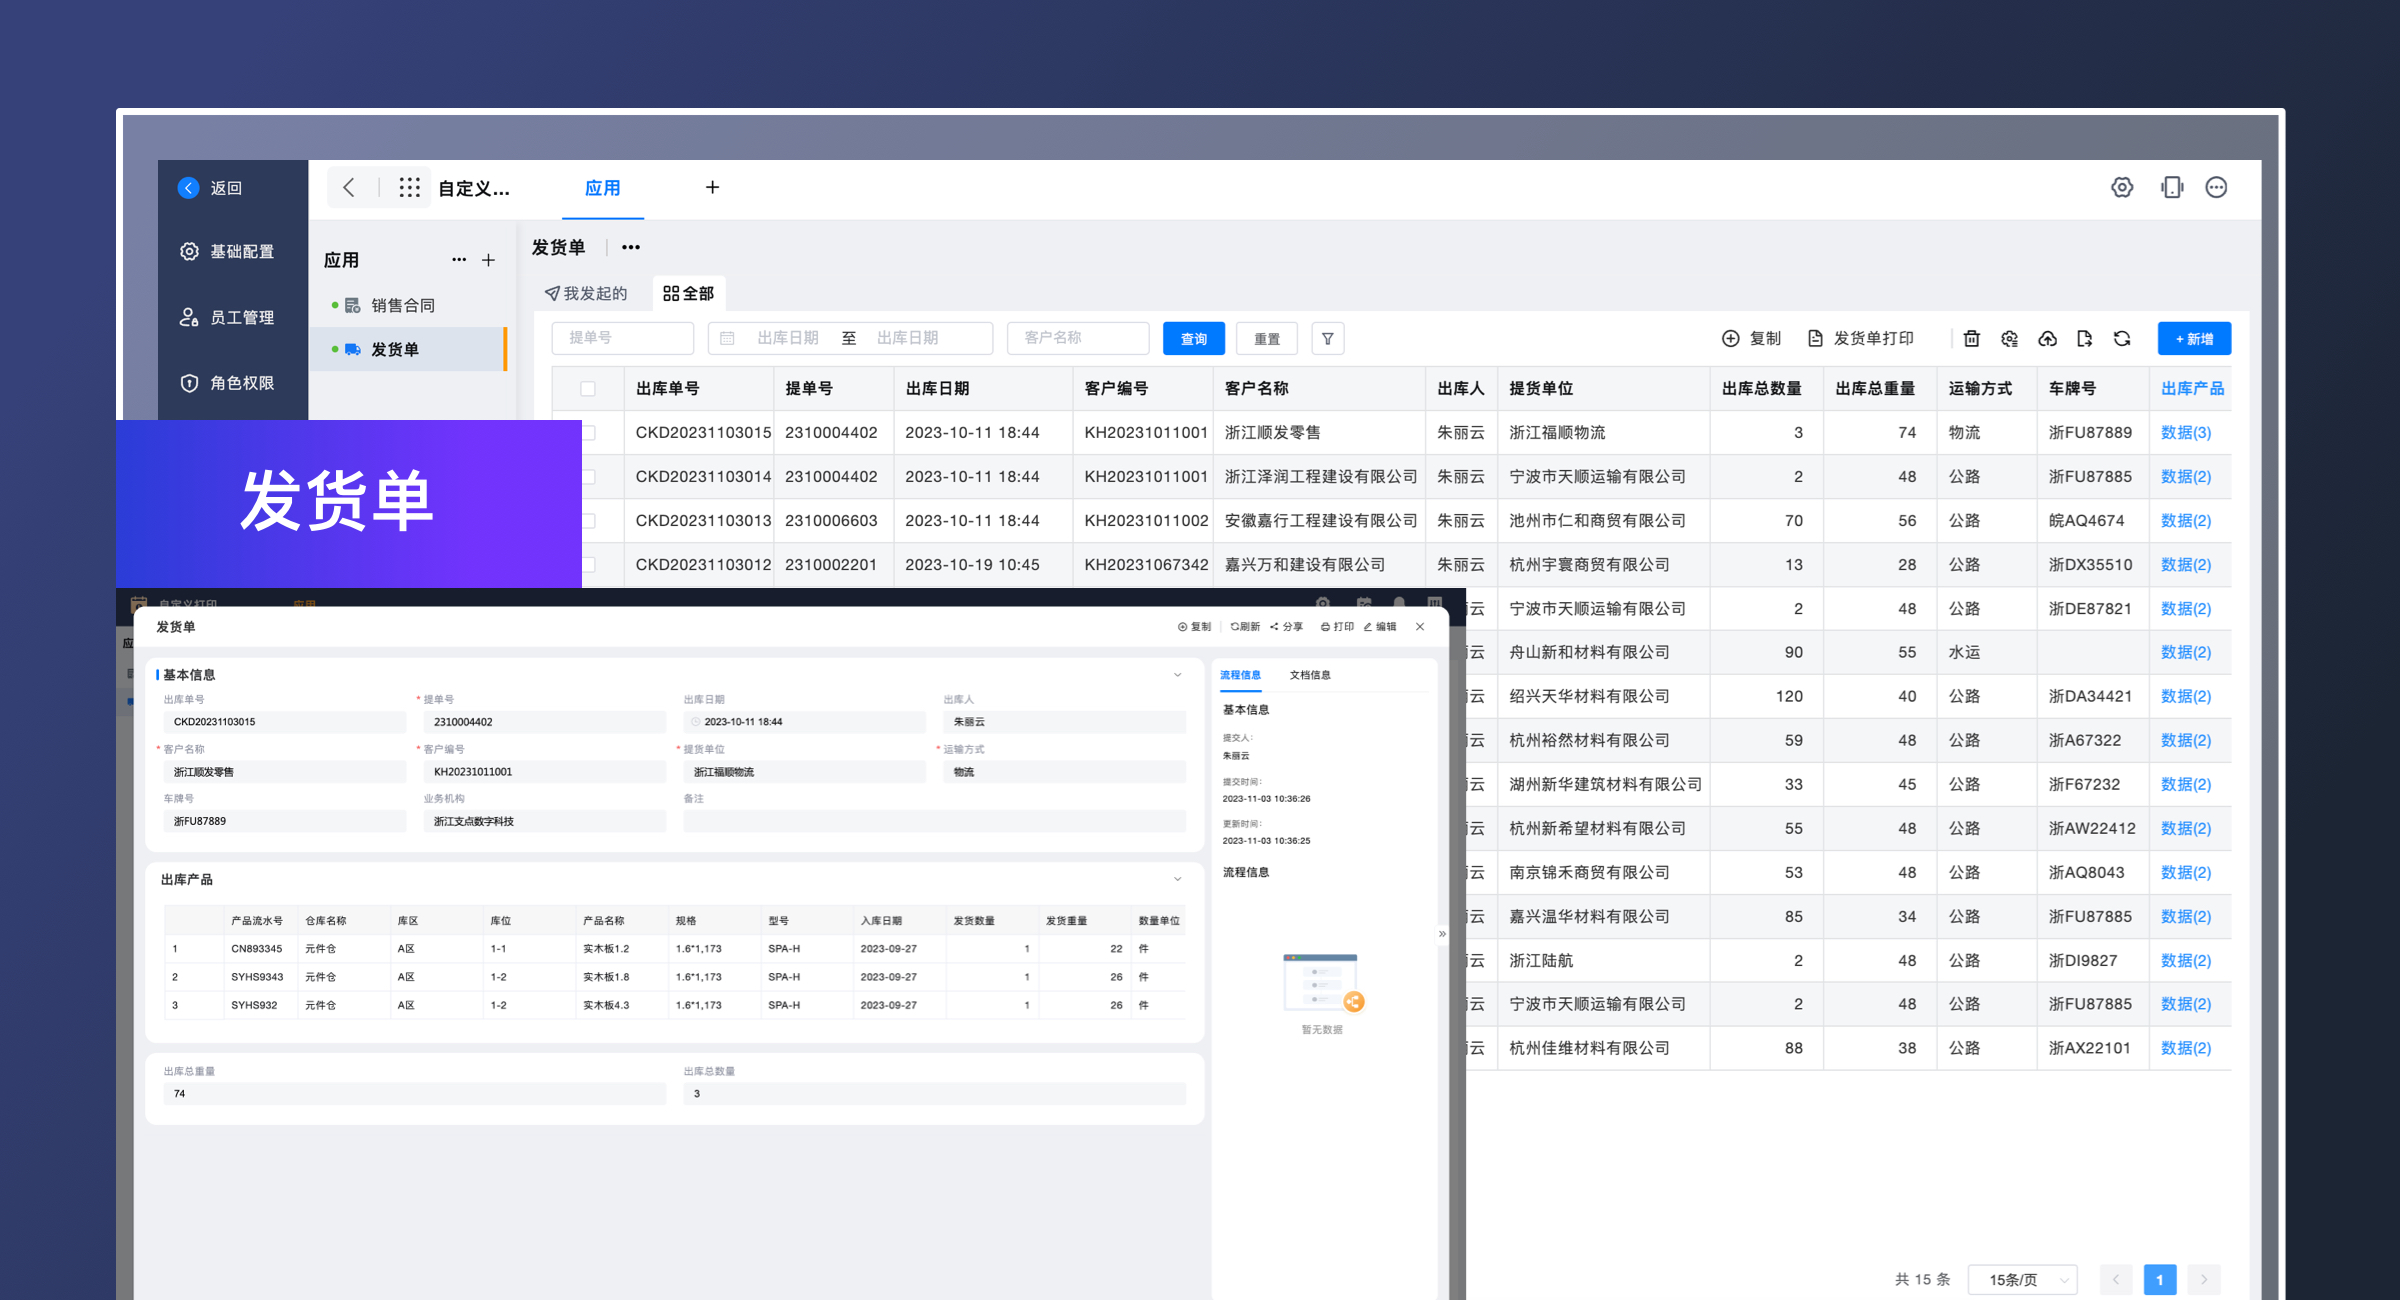2400x1300 pixels.
Task: Check the row checkbox for CKD20231103014
Action: (x=589, y=477)
